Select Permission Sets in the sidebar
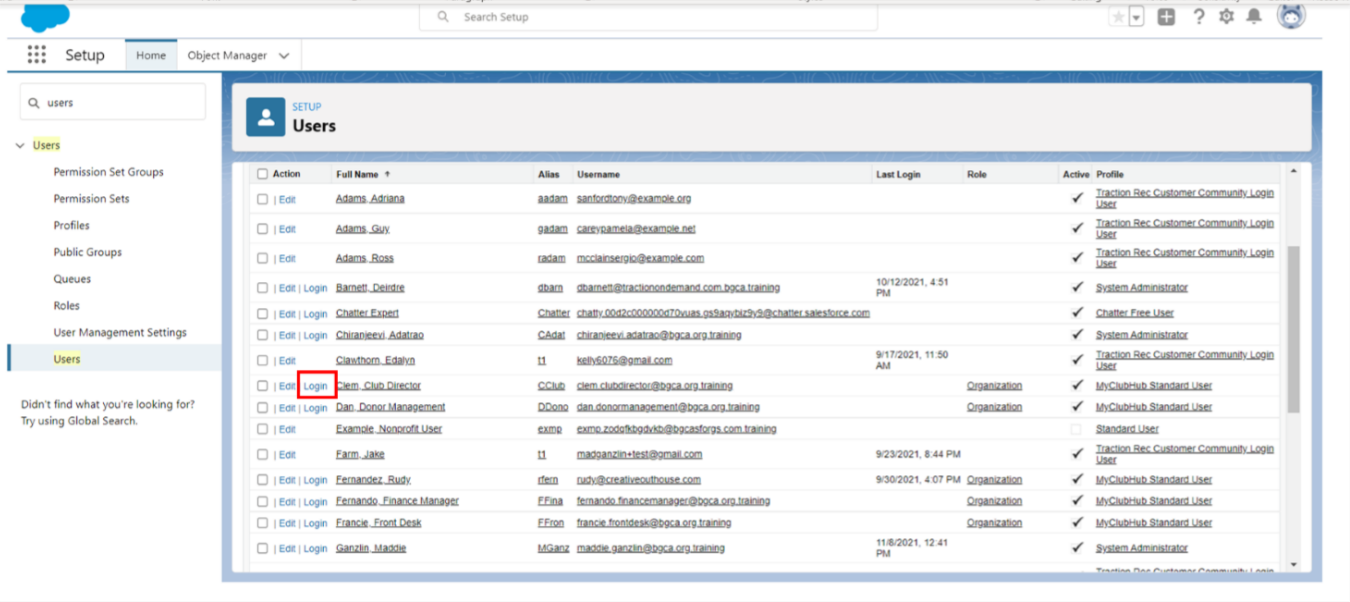 pyautogui.click(x=90, y=198)
